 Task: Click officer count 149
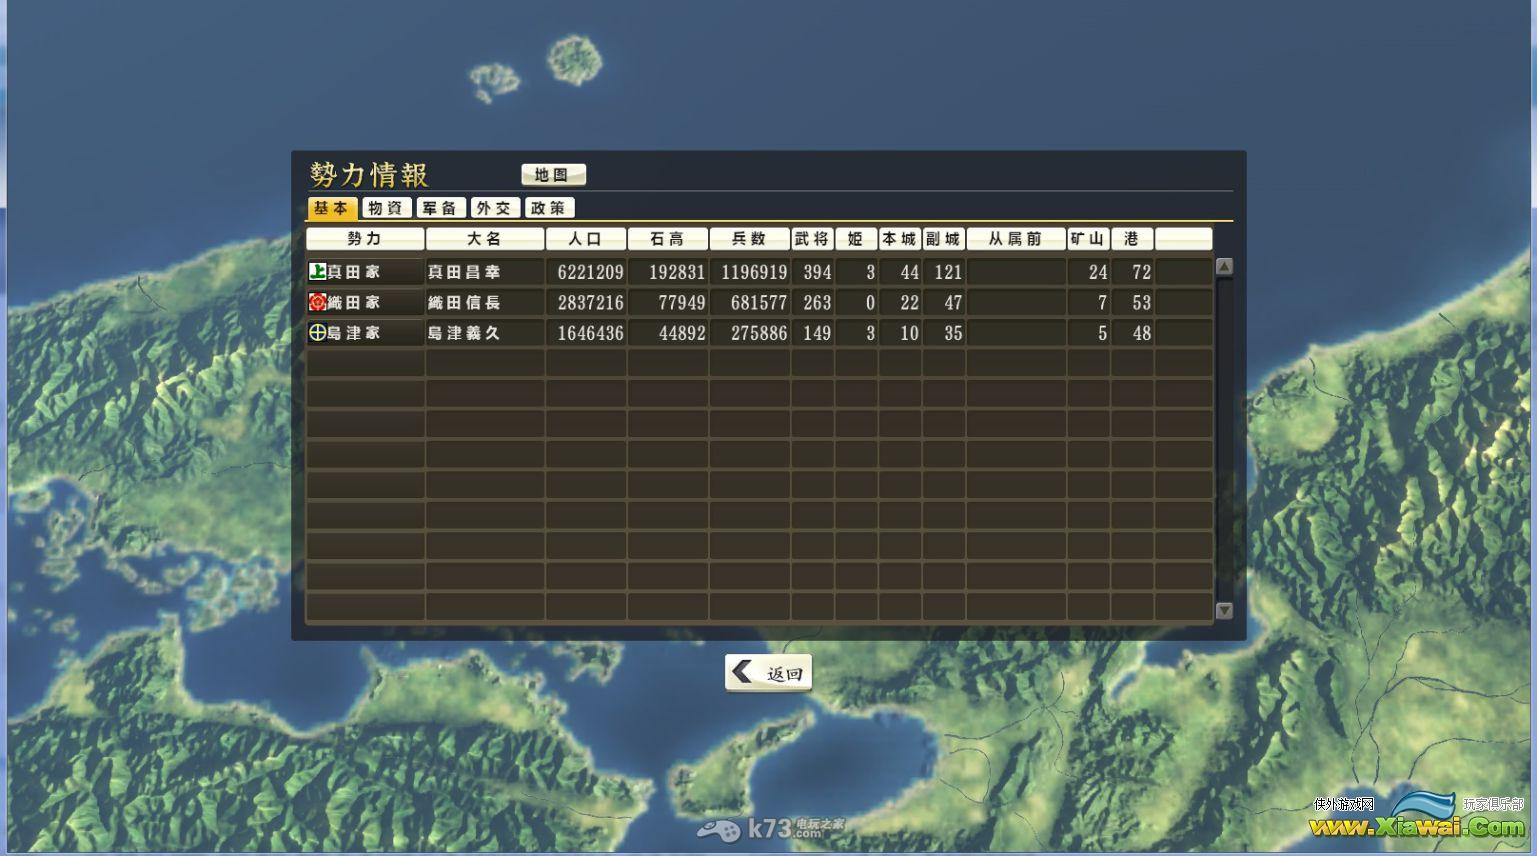pyautogui.click(x=817, y=333)
